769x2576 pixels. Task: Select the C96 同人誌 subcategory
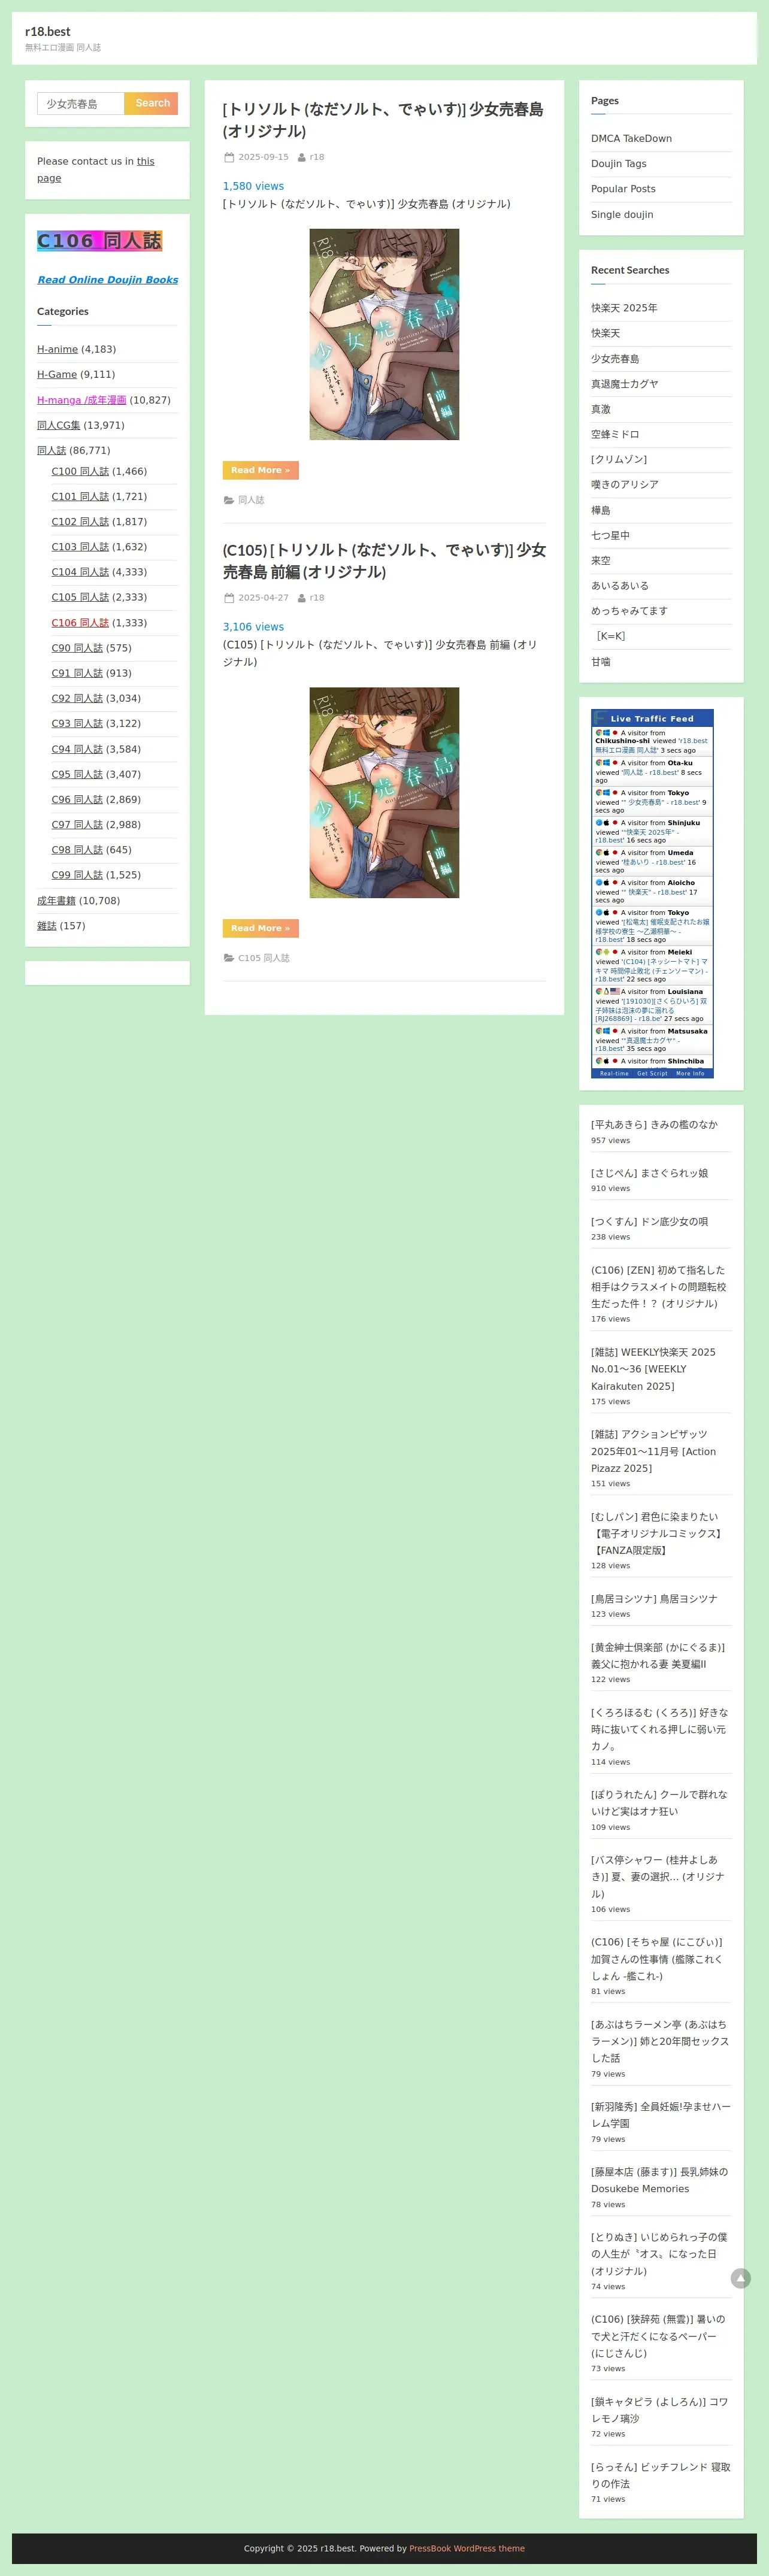tap(77, 799)
